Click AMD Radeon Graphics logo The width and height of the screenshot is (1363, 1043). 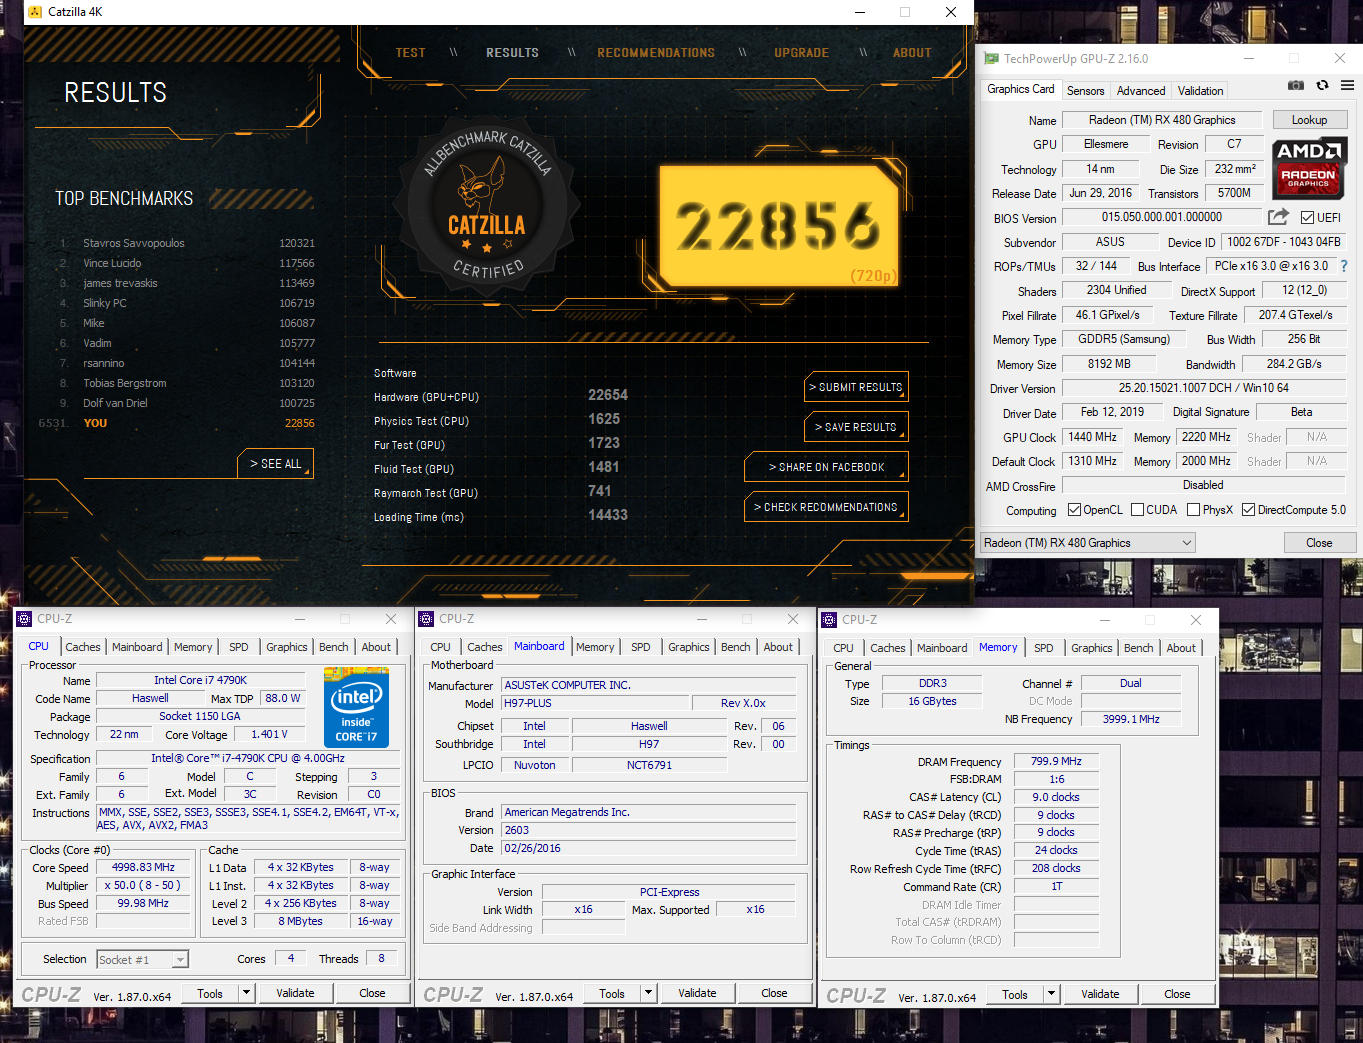coord(1309,168)
